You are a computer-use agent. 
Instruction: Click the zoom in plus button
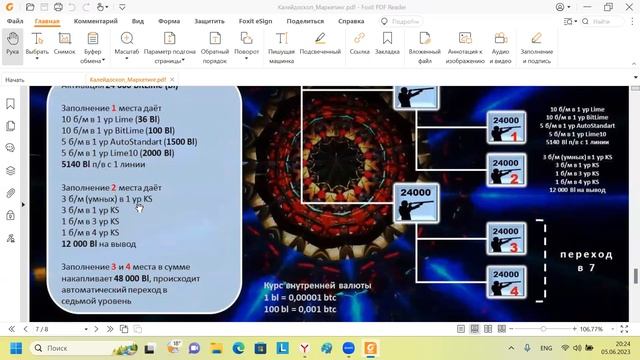574,329
